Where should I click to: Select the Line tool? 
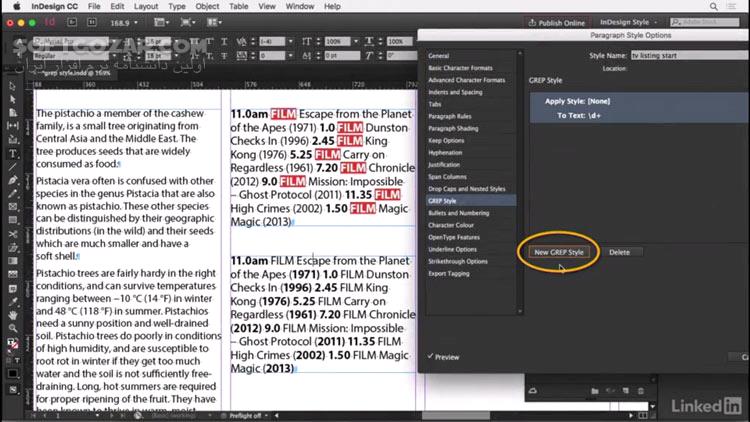[12, 167]
